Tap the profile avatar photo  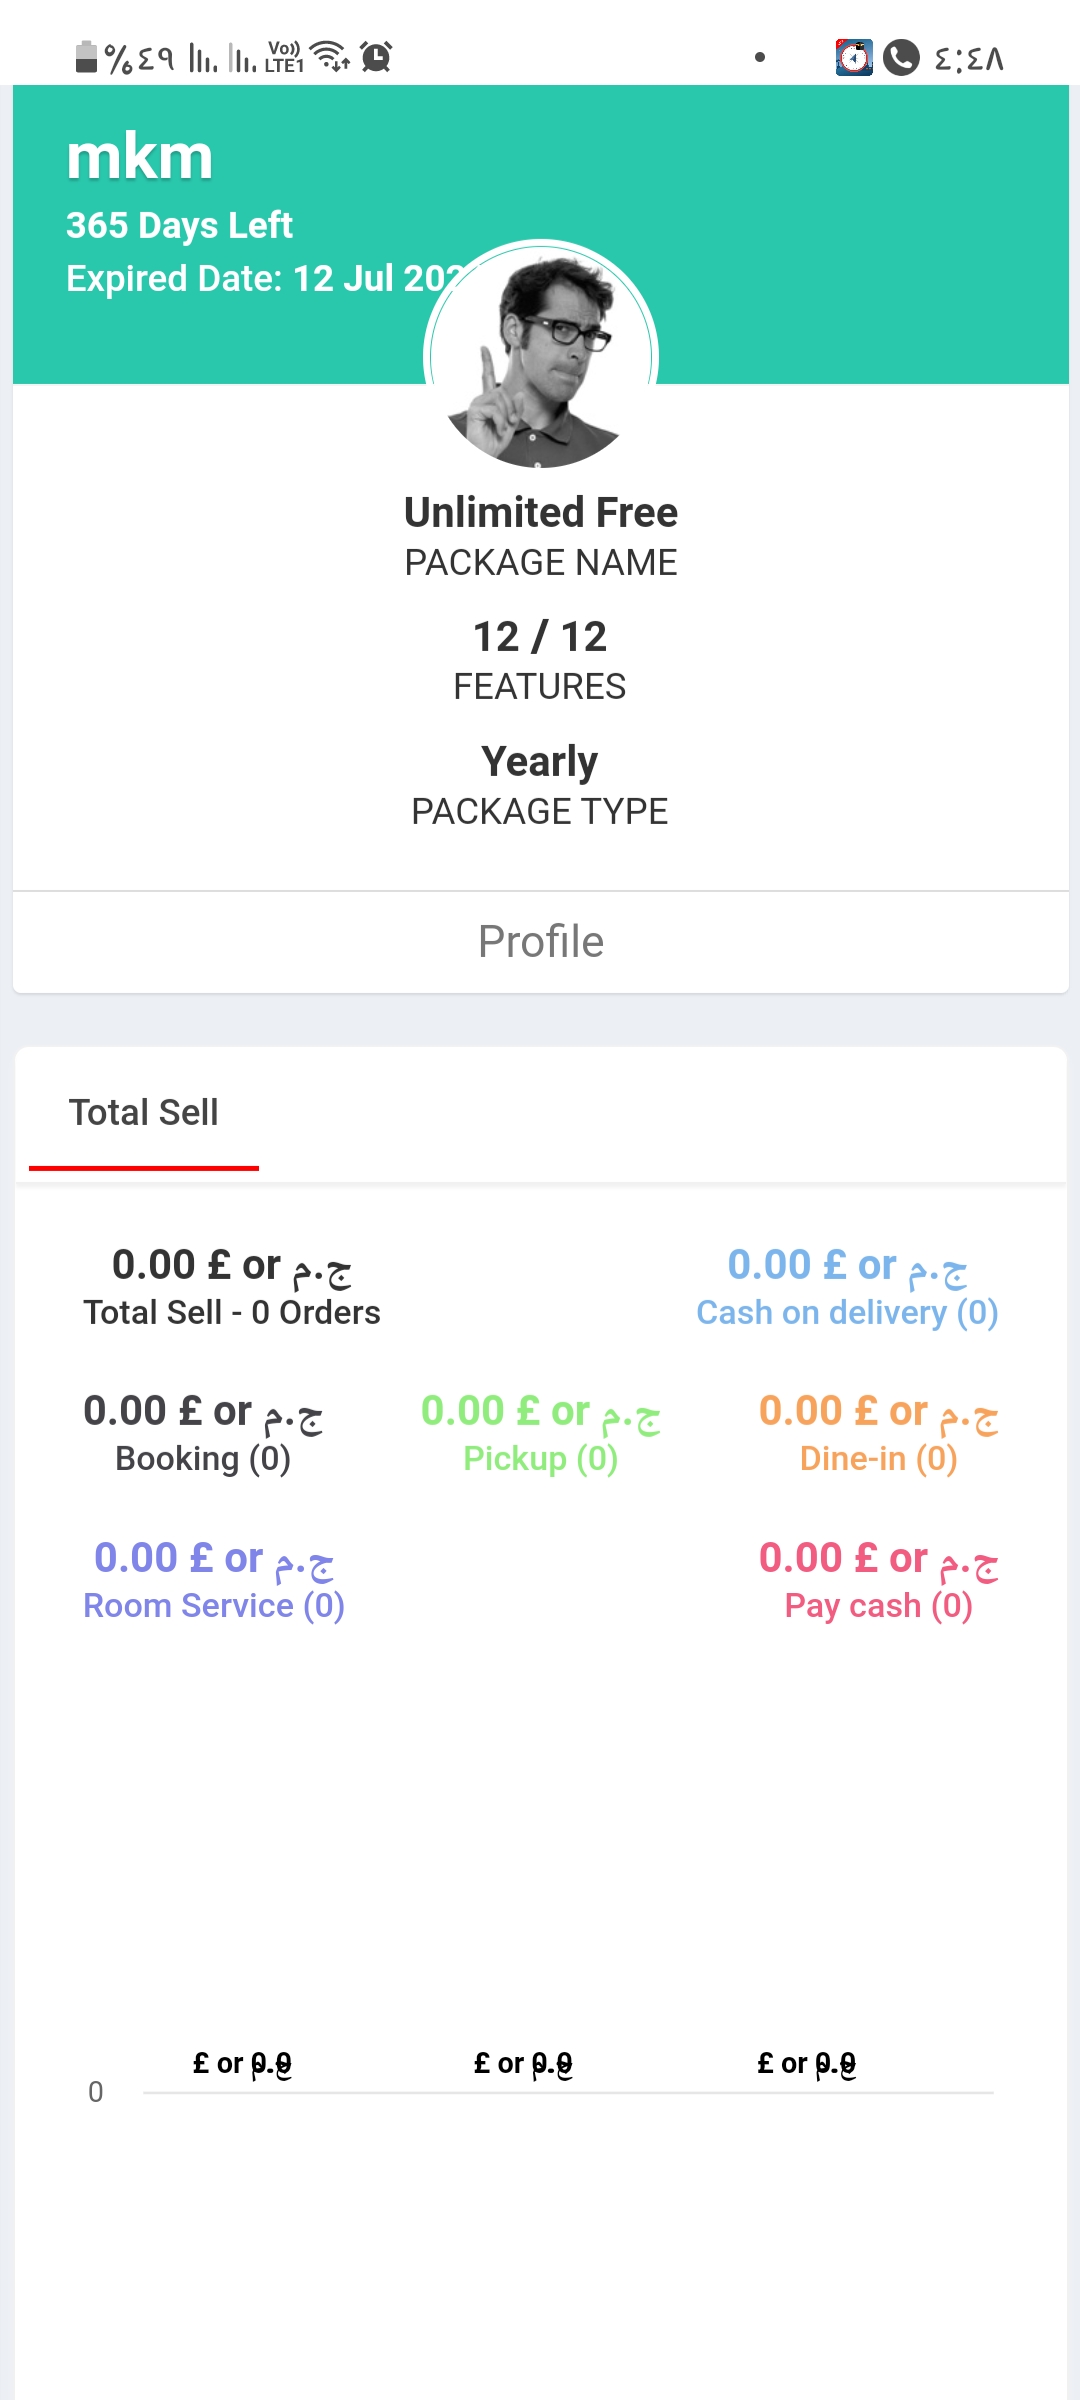click(541, 357)
